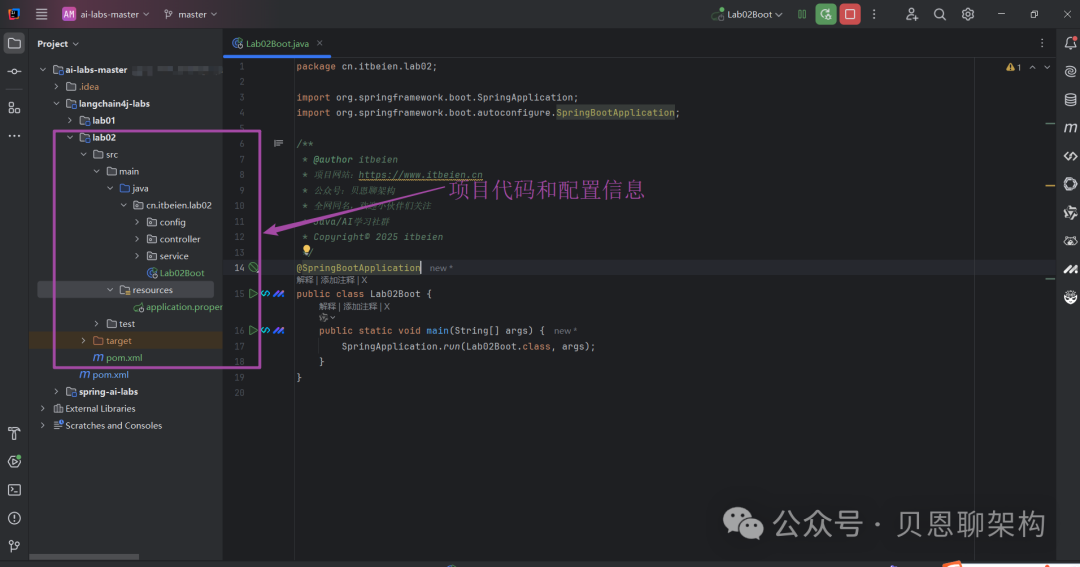Screen dimensions: 1080x567
Task: Switch to Lab02Boot.java editor tab
Action: pos(277,43)
